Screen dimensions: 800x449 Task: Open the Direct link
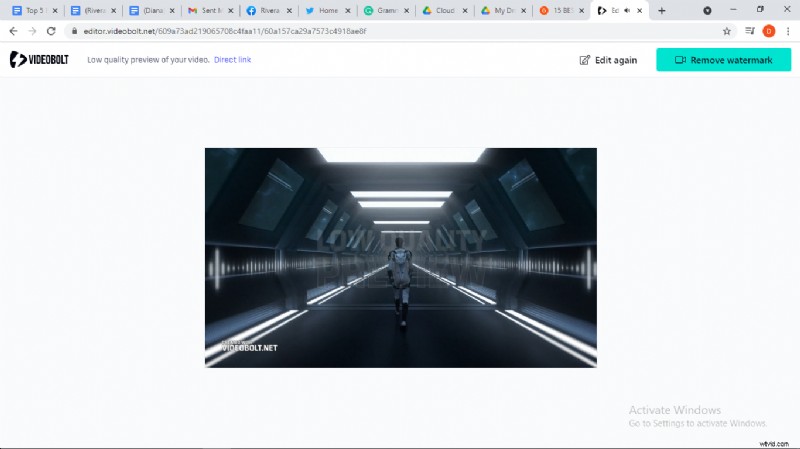(x=232, y=60)
